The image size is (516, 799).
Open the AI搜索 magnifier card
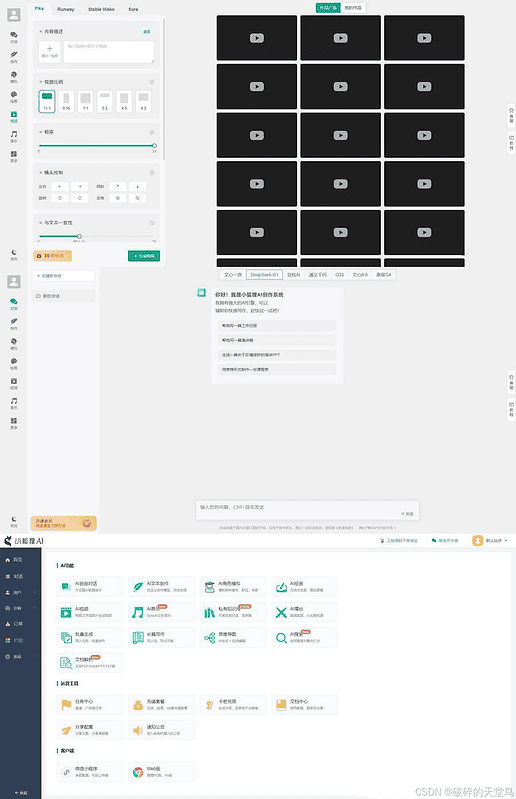305,637
